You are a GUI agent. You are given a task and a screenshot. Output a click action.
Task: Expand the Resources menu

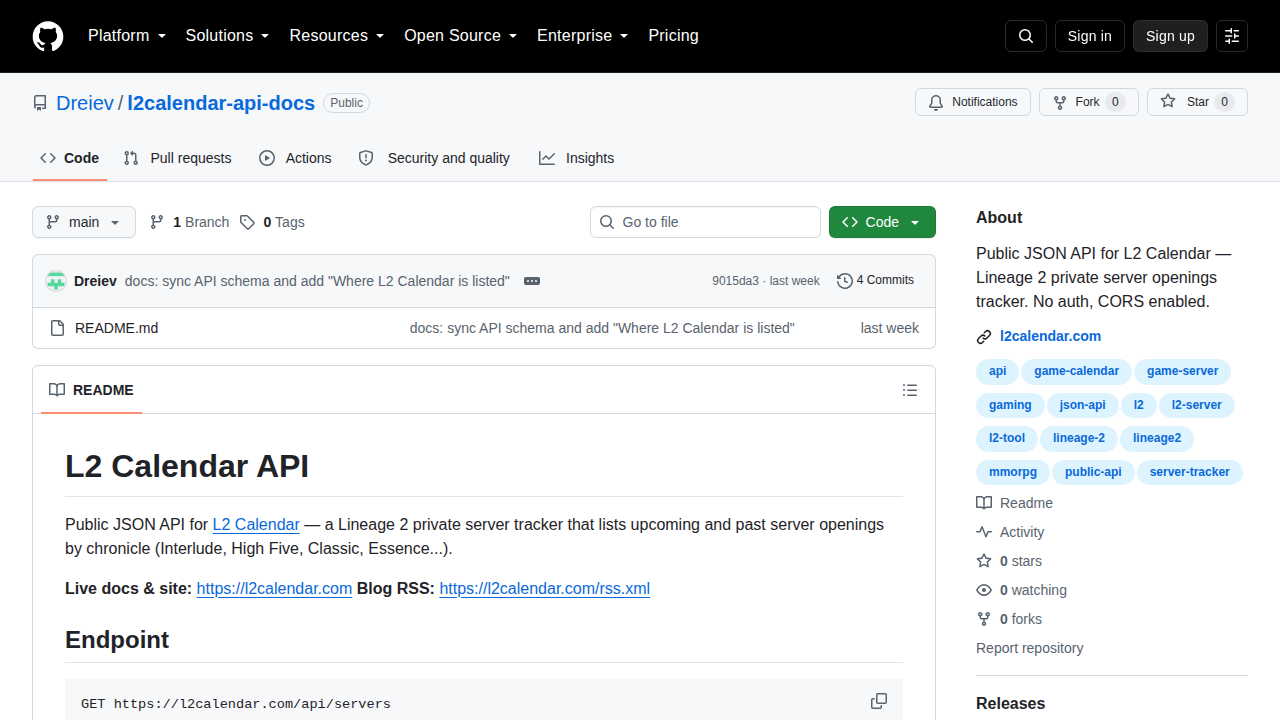click(337, 36)
